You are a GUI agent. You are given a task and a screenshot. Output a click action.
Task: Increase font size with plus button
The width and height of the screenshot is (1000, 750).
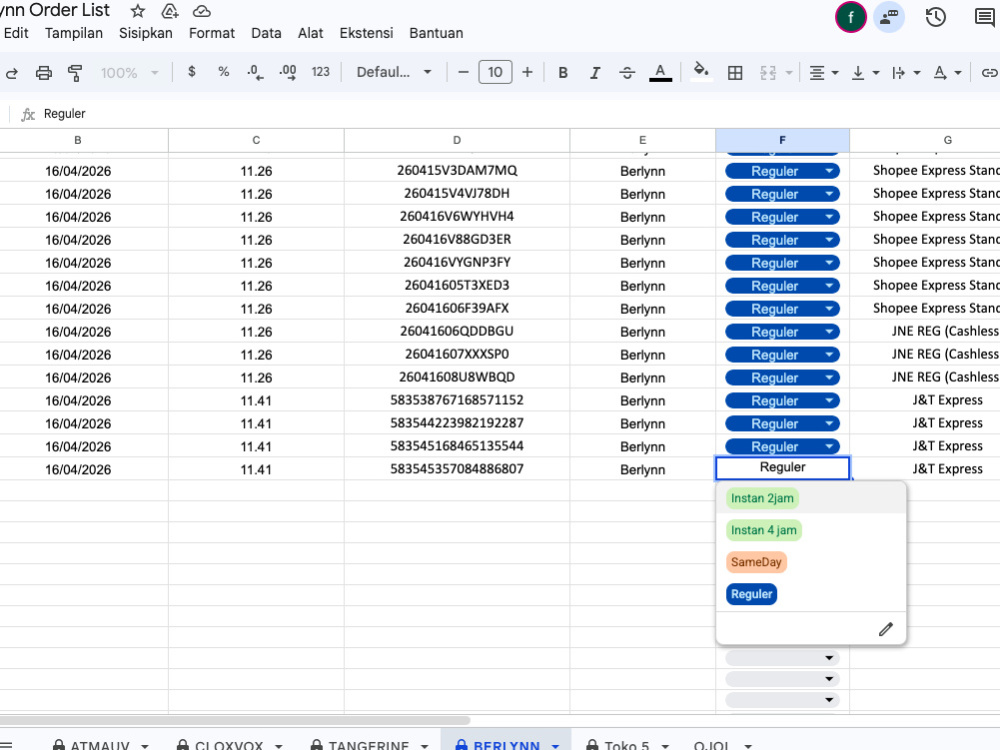(x=527, y=72)
